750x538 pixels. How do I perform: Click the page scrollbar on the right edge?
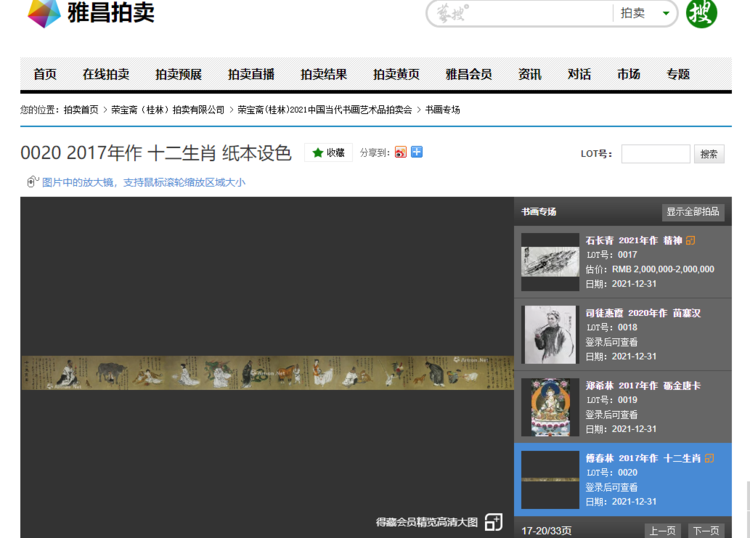click(x=748, y=509)
